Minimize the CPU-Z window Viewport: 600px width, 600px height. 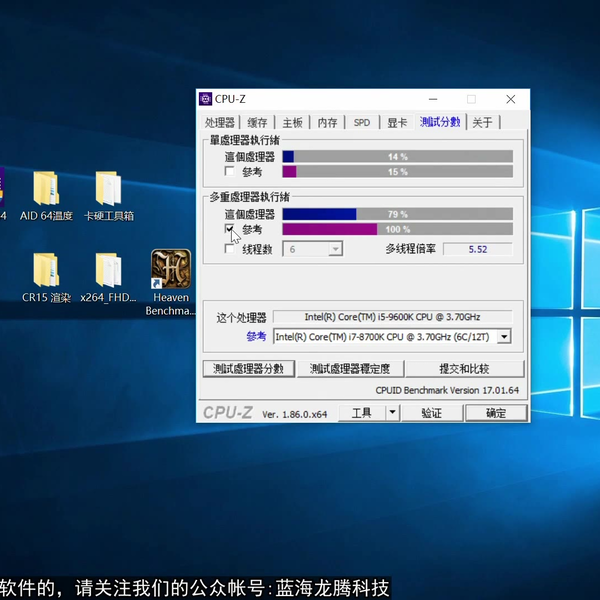click(x=433, y=99)
